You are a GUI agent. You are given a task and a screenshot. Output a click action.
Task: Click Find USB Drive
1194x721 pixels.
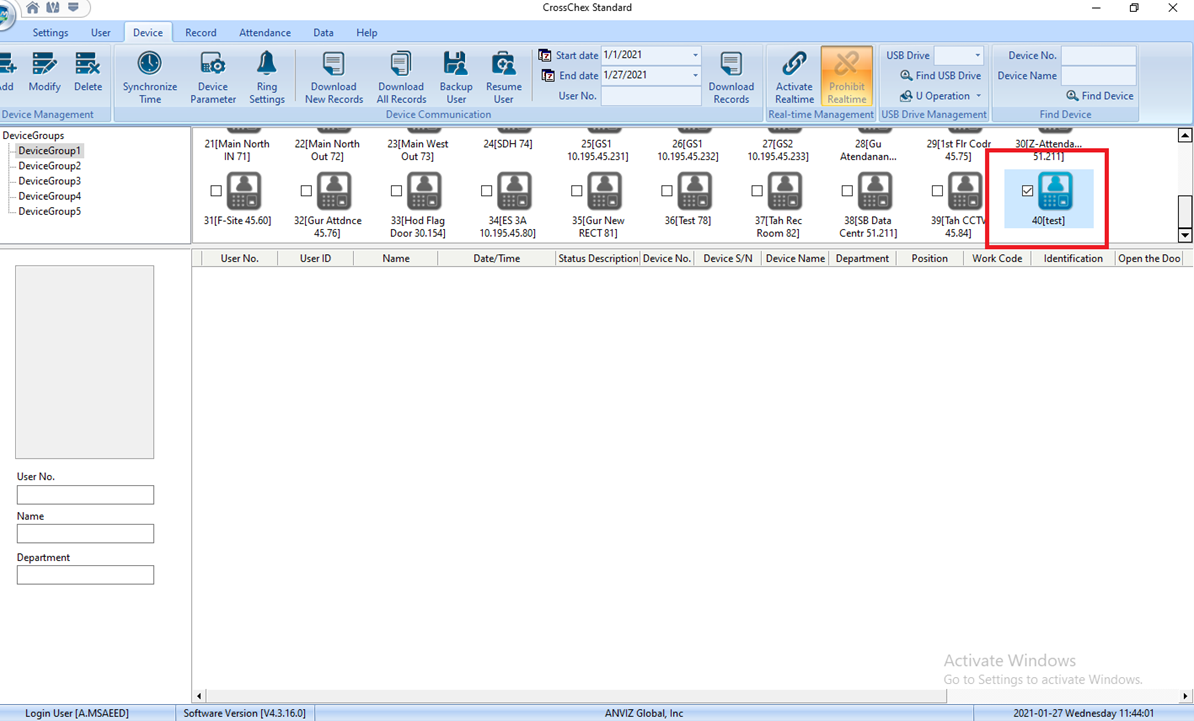point(940,75)
